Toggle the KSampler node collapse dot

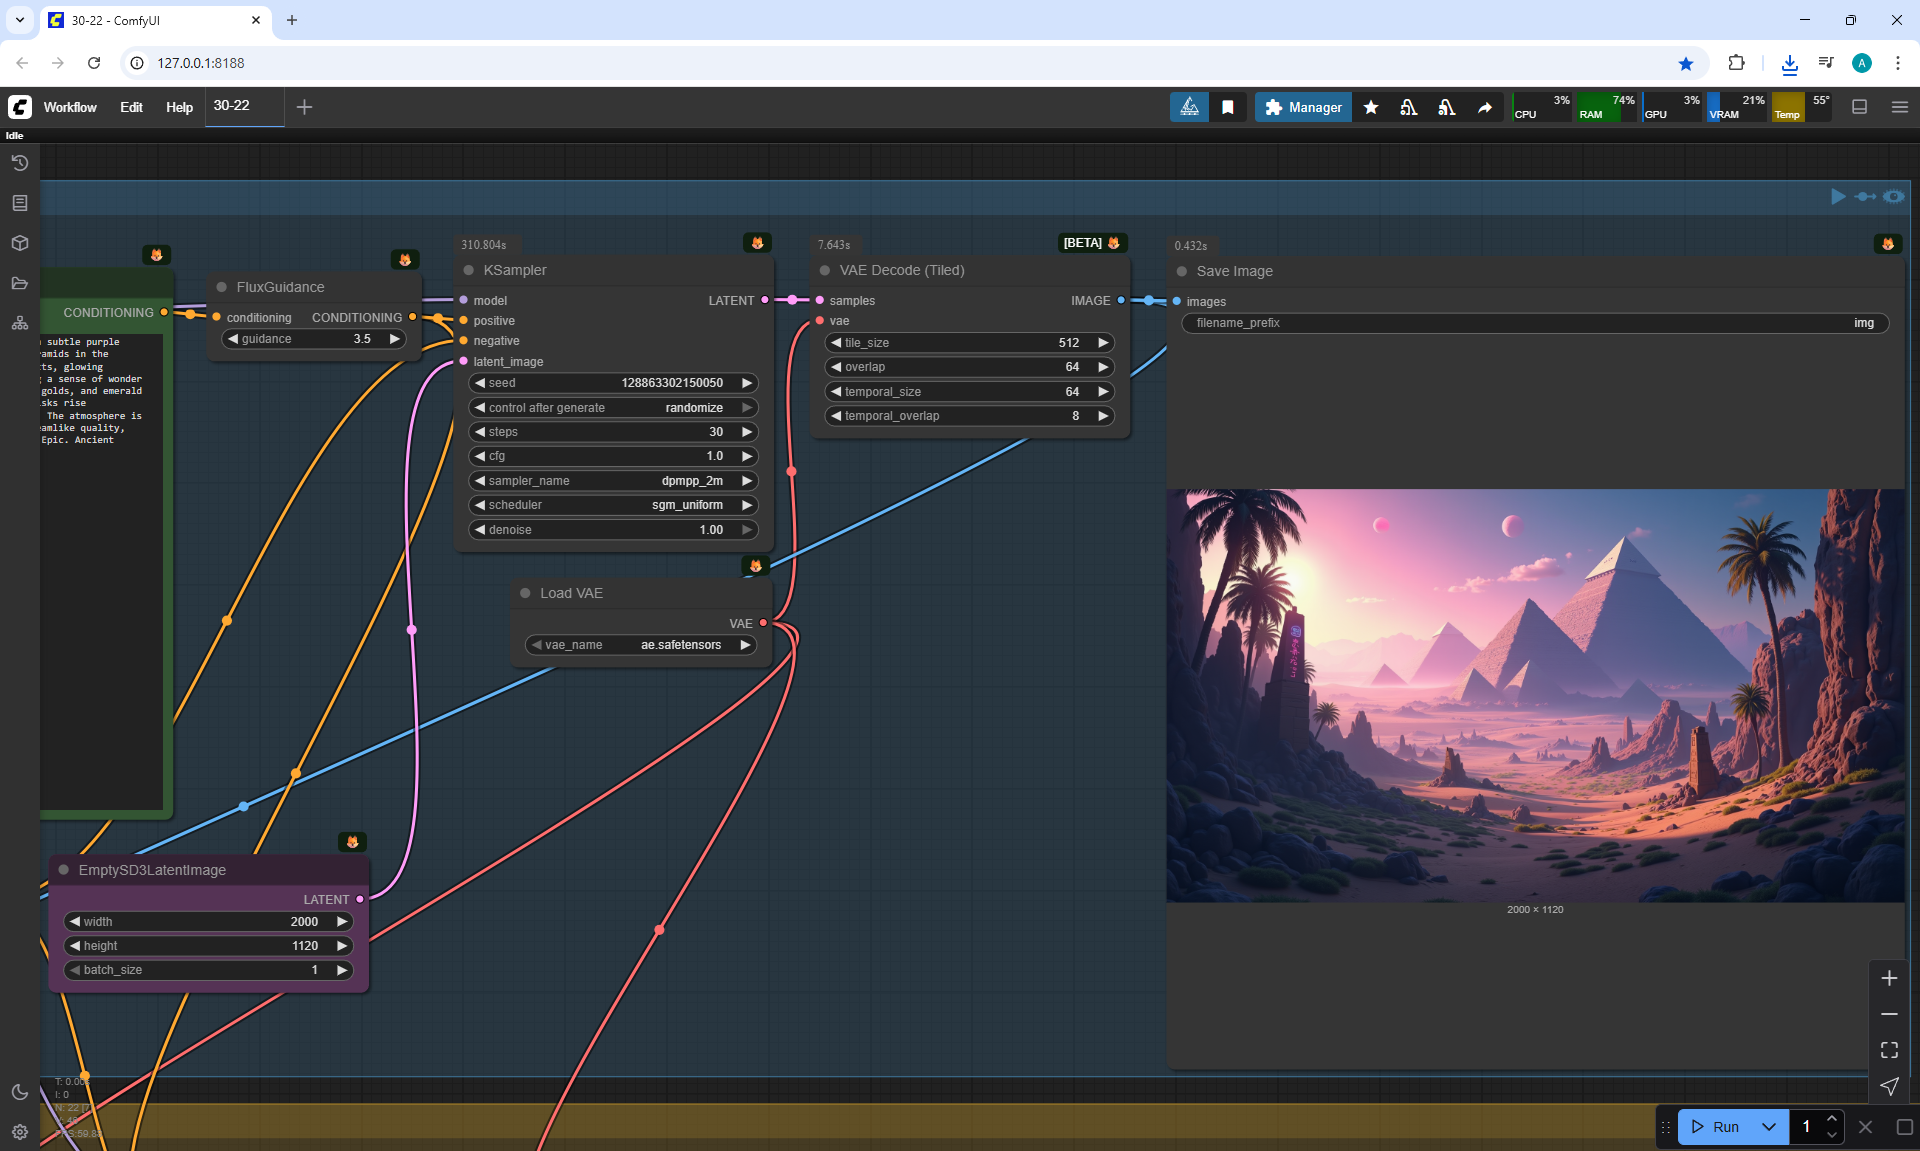(x=468, y=270)
